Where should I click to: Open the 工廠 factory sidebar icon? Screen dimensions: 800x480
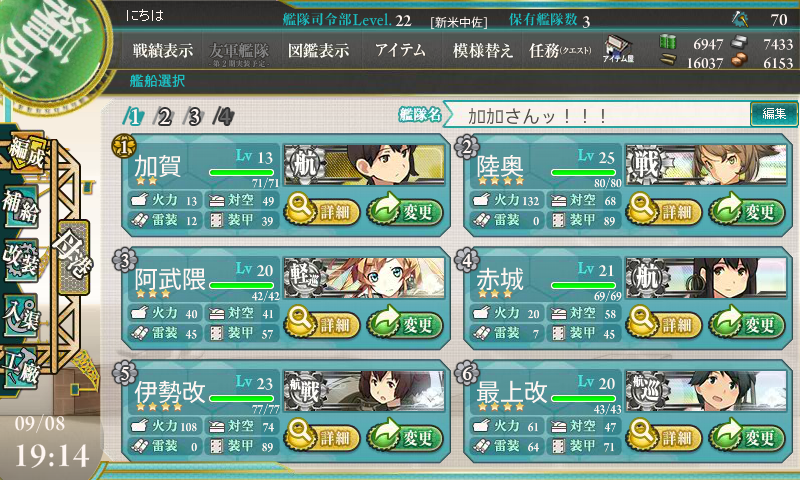pos(21,368)
